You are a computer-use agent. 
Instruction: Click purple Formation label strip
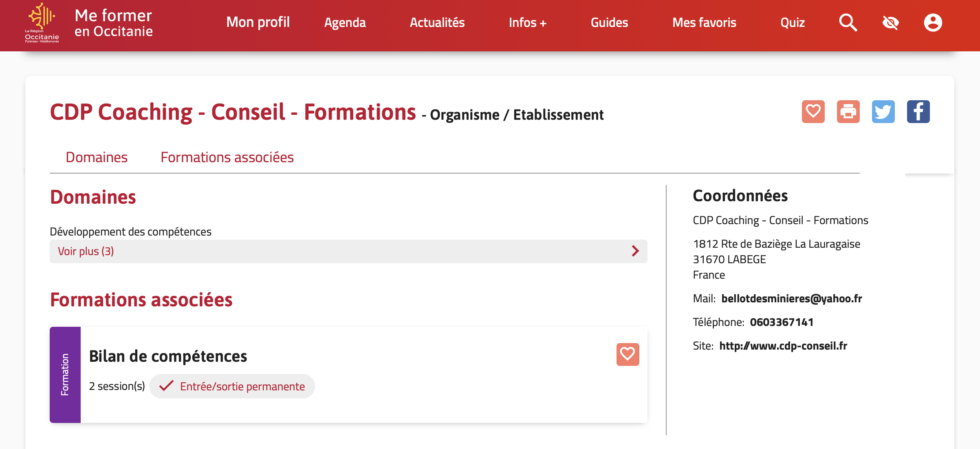click(65, 375)
